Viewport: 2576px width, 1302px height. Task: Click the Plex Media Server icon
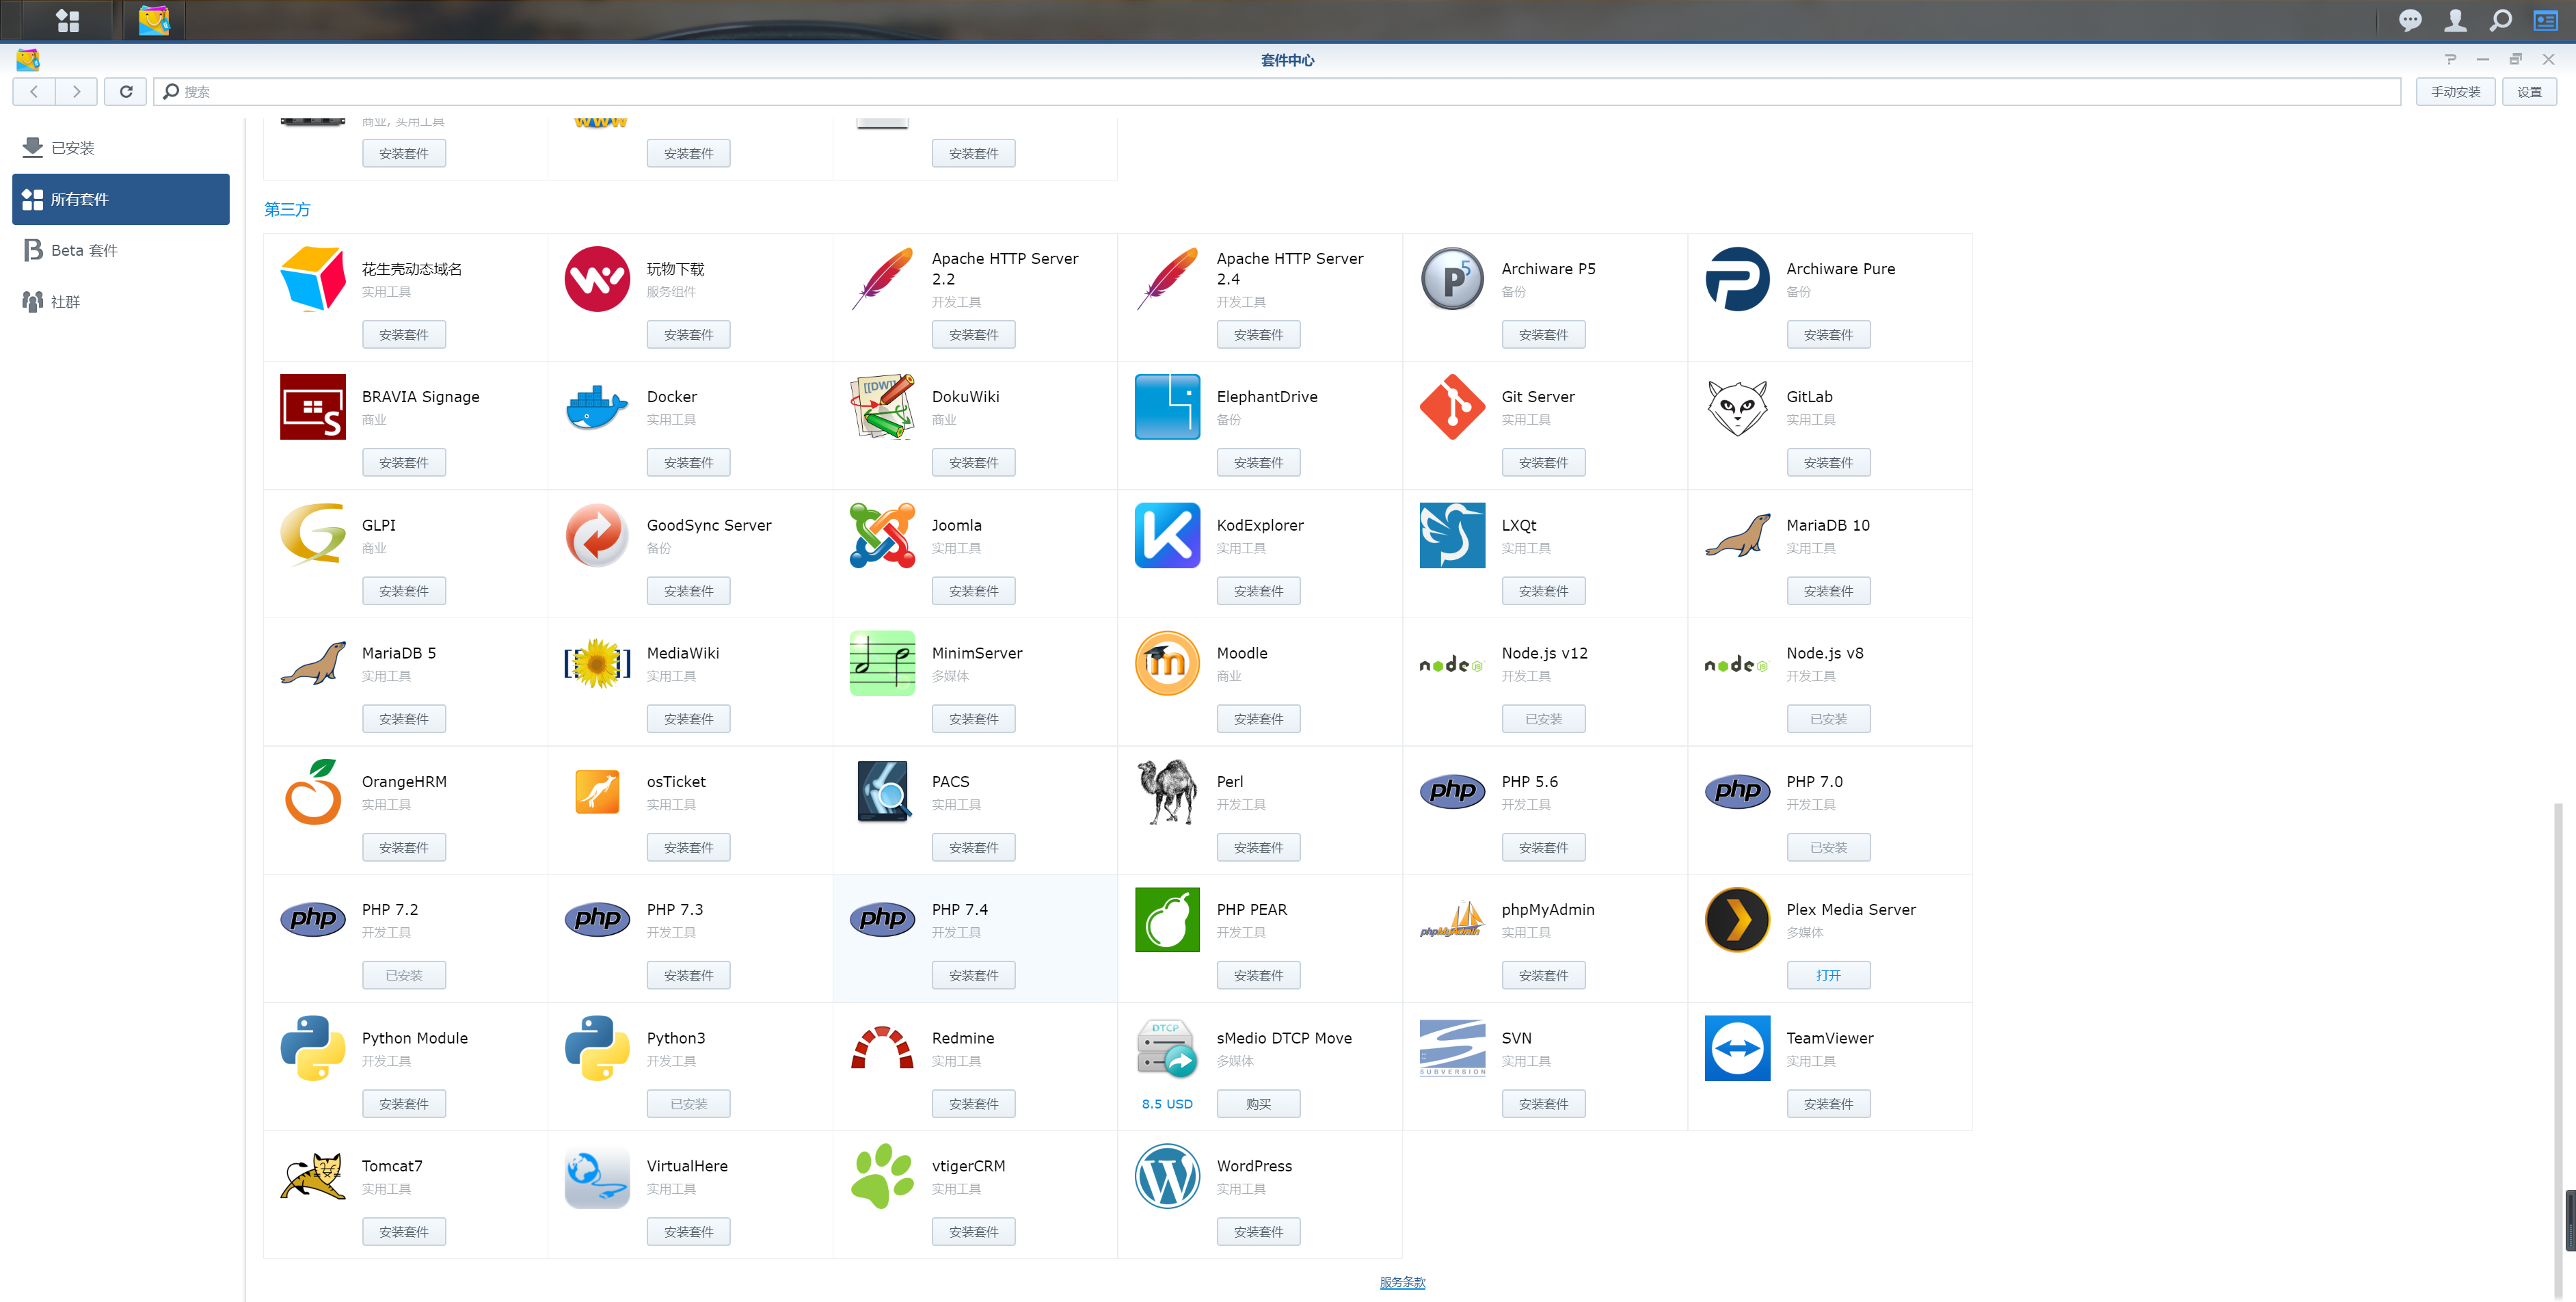click(1737, 919)
